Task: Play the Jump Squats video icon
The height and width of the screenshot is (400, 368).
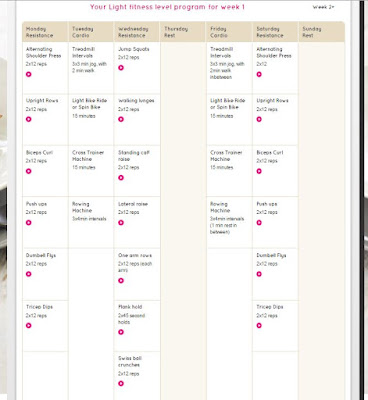Action: click(121, 68)
